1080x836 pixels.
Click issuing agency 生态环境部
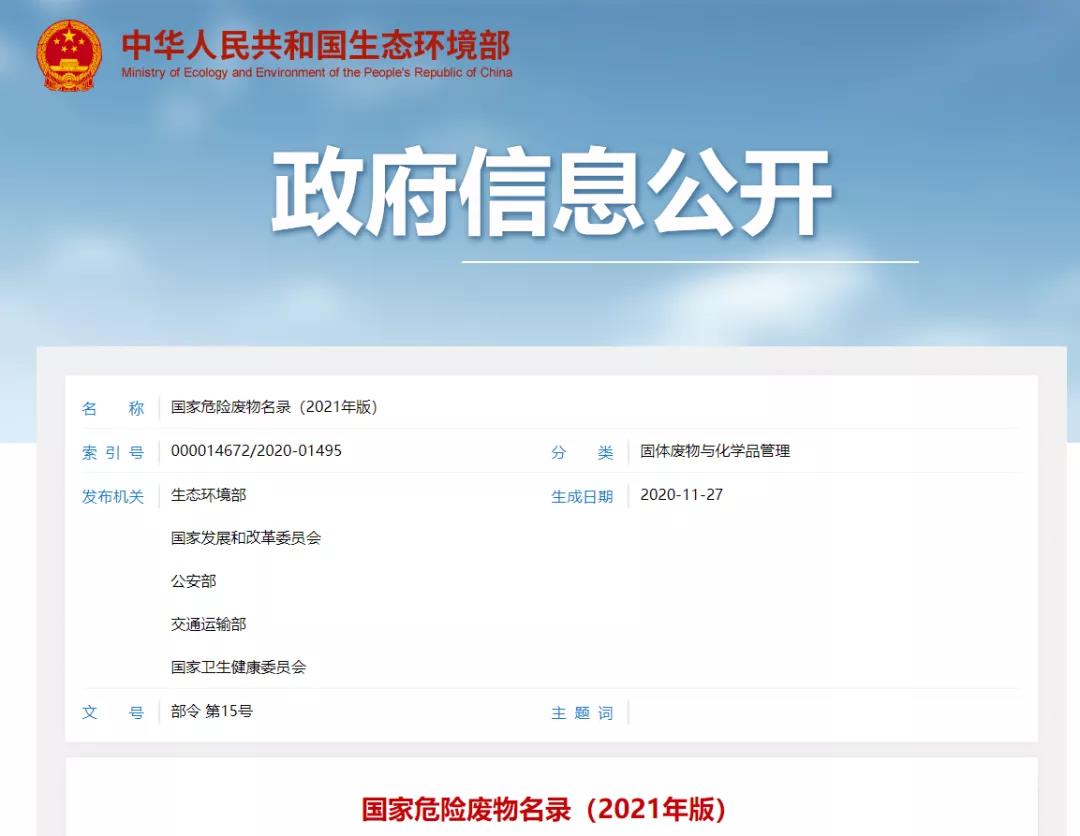(x=209, y=495)
